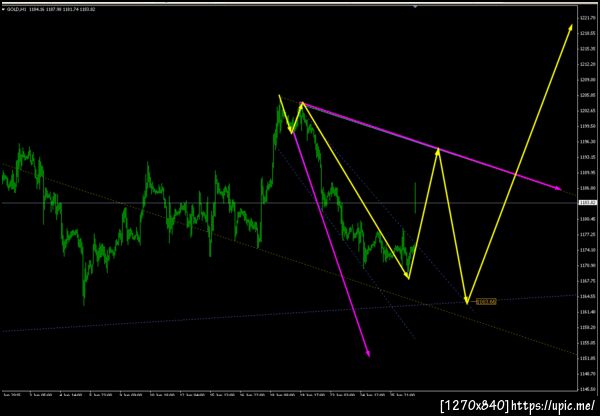
Task: Click the 1167.75 value on the price scale
Action: [x=589, y=281]
